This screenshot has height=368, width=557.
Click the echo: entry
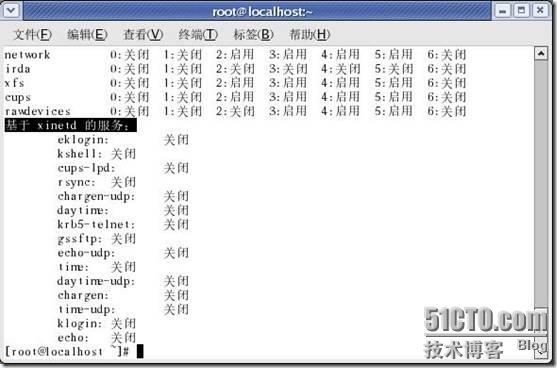74,338
